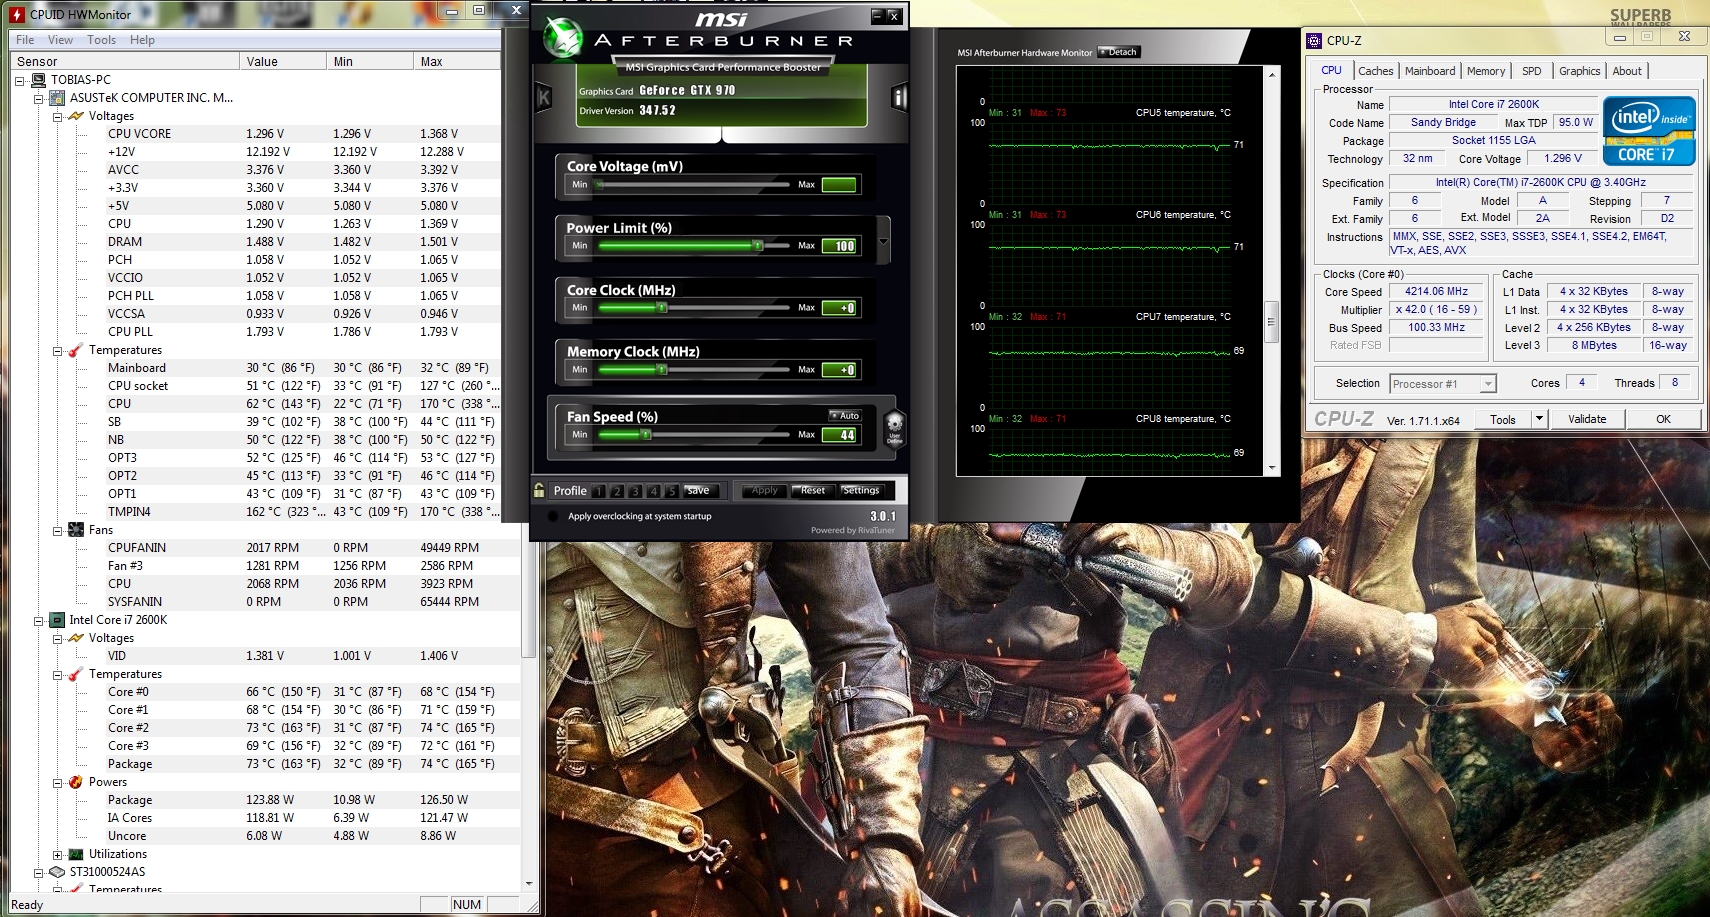Click the Afterburner profile save button

pos(698,491)
